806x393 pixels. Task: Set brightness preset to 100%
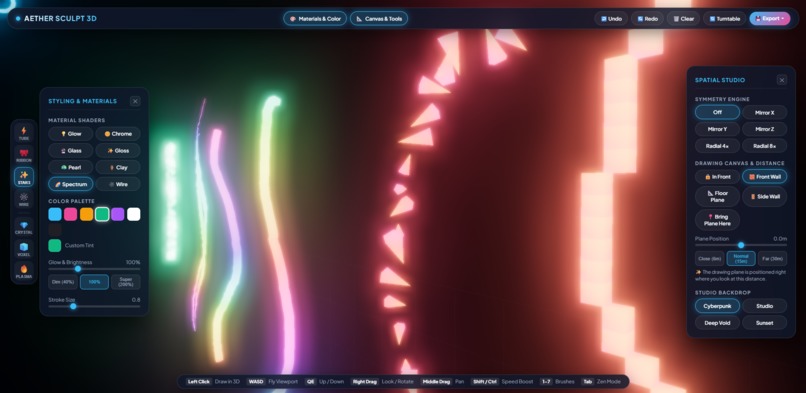[x=95, y=282]
